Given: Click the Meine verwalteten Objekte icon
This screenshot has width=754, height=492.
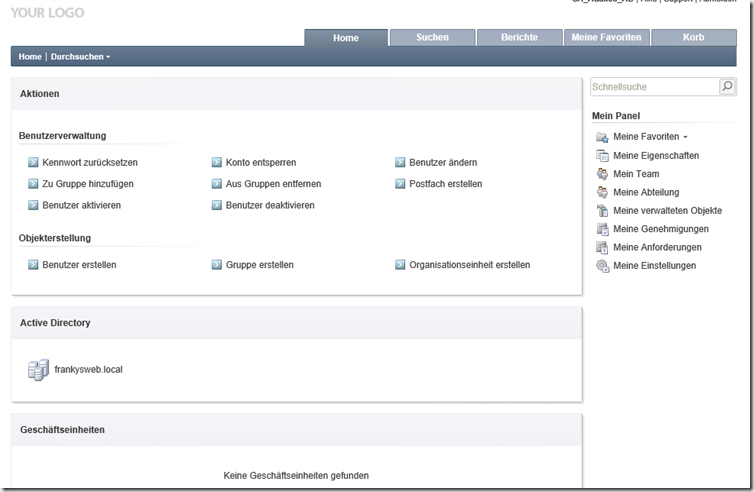Looking at the screenshot, I should (x=602, y=211).
